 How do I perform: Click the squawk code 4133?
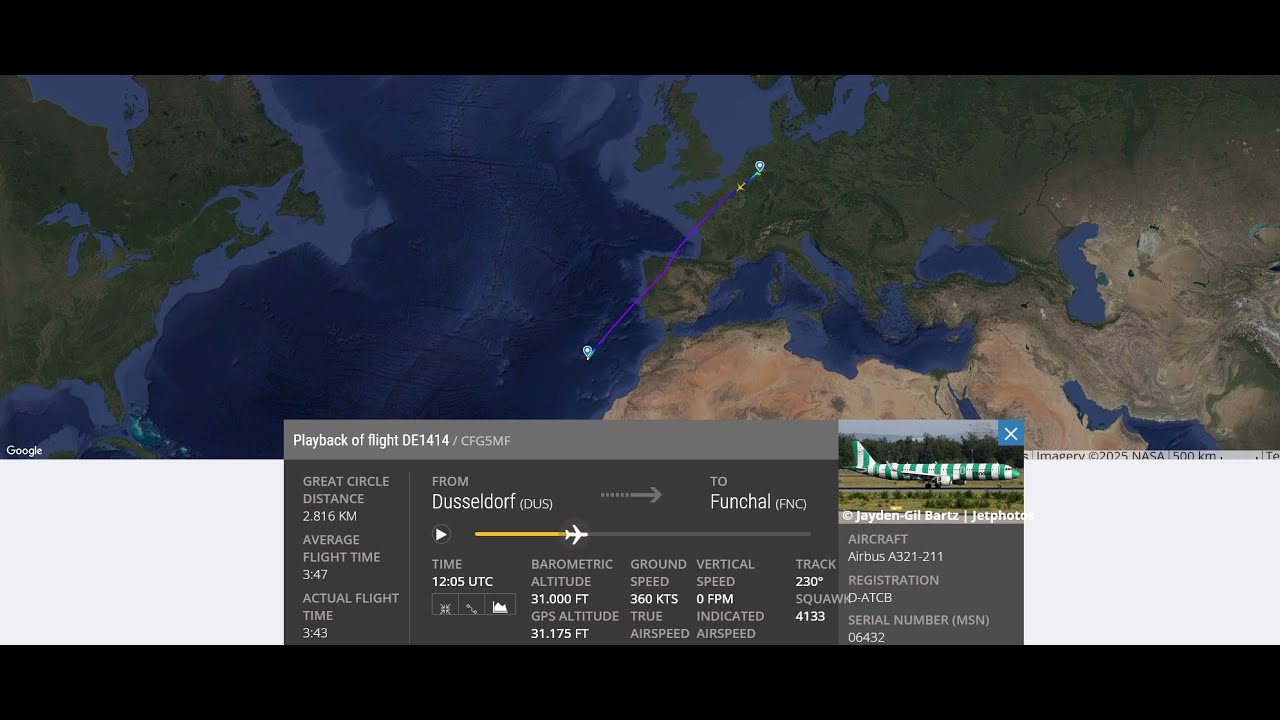[x=811, y=616]
